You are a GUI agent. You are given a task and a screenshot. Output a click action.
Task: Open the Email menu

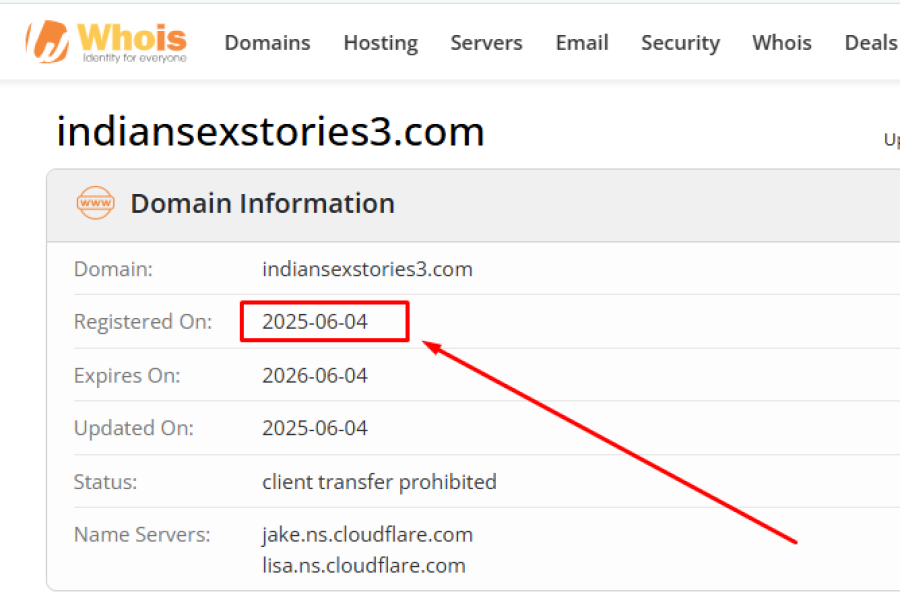click(582, 43)
